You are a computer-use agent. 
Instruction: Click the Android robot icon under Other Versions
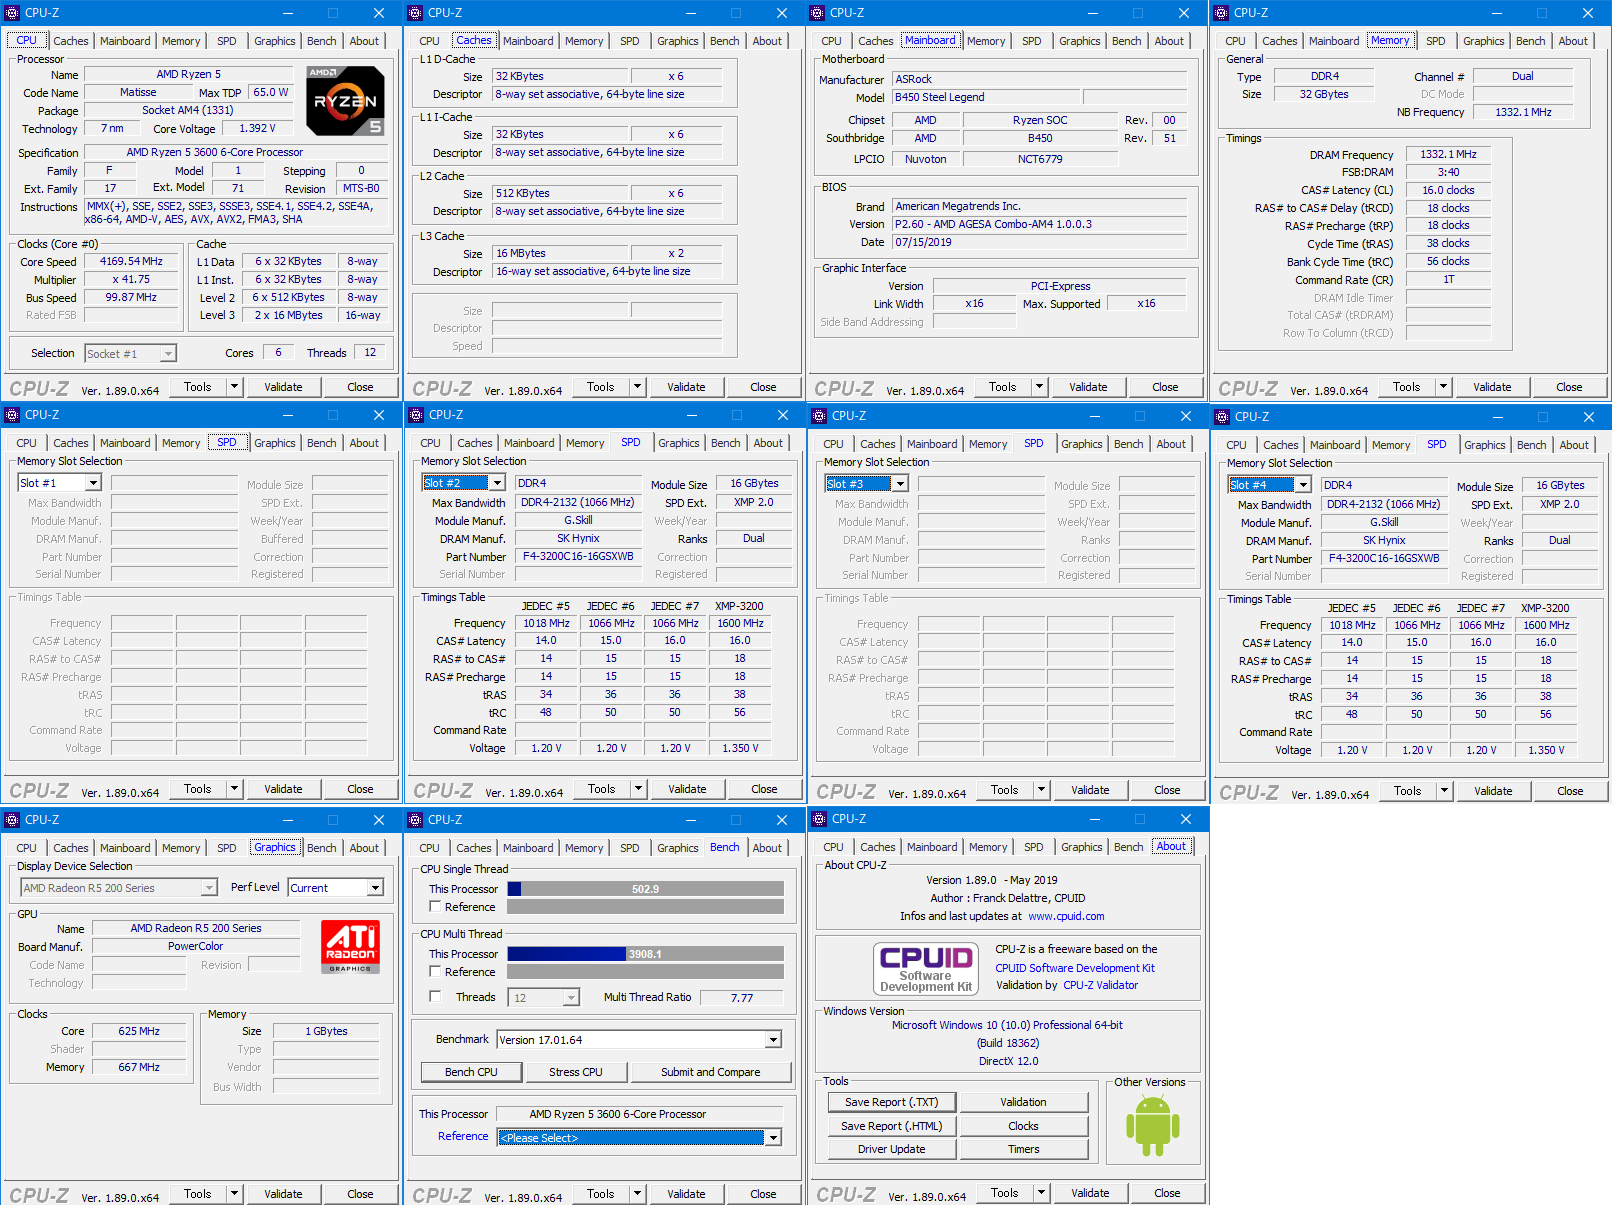[1152, 1125]
